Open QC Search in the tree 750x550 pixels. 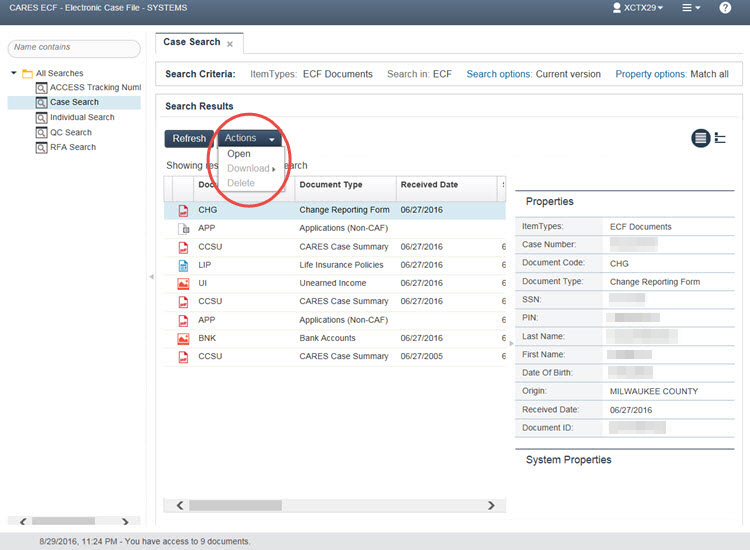[71, 132]
